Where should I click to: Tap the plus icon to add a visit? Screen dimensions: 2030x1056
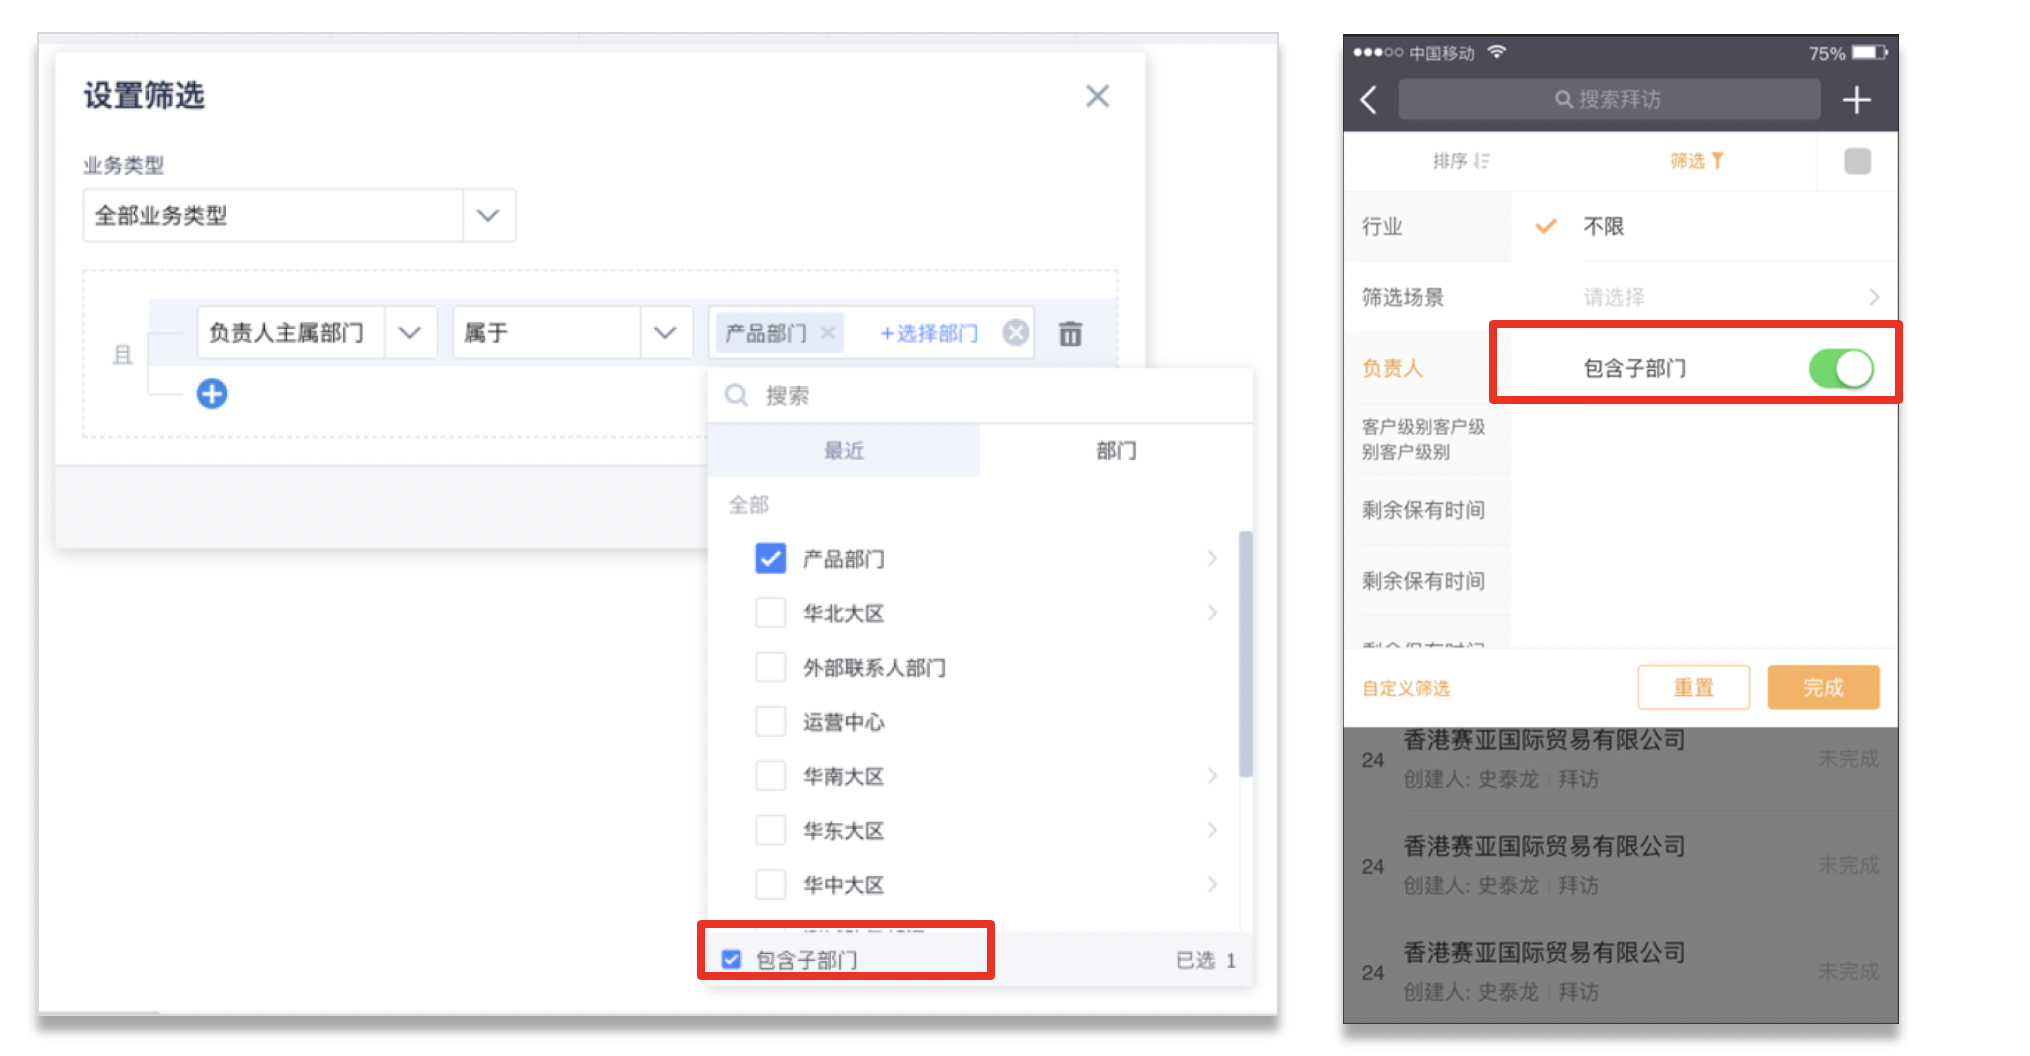[x=1857, y=100]
